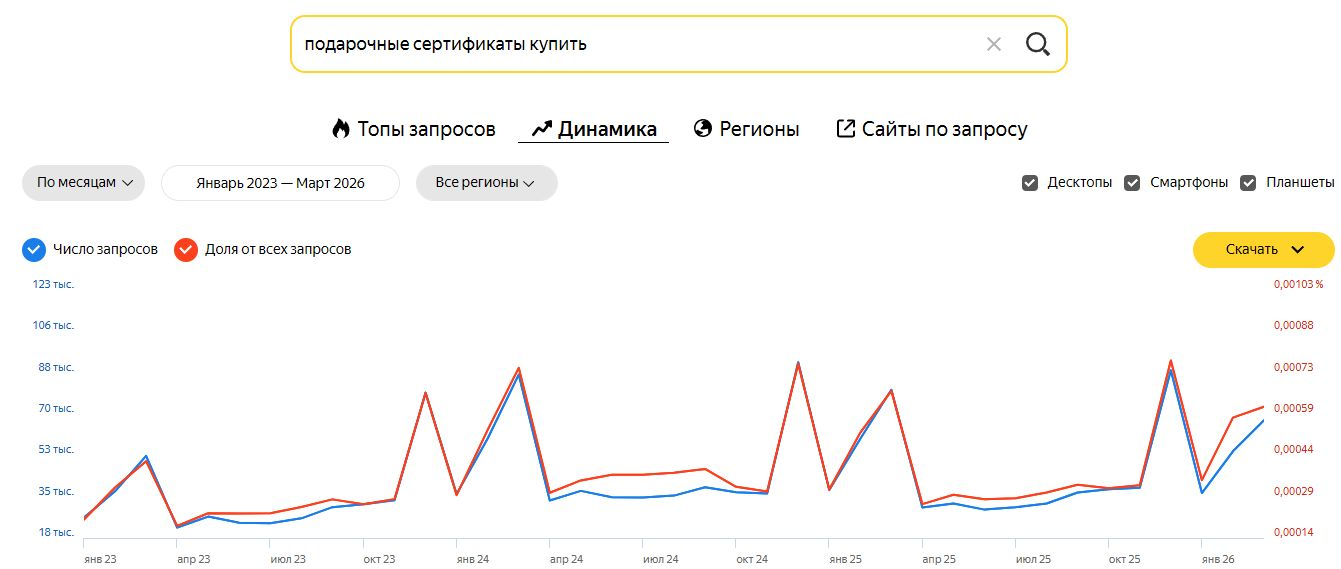Click the апр 25 axis label
Viewport: 1341px width, 569px height.
pyautogui.click(x=938, y=559)
